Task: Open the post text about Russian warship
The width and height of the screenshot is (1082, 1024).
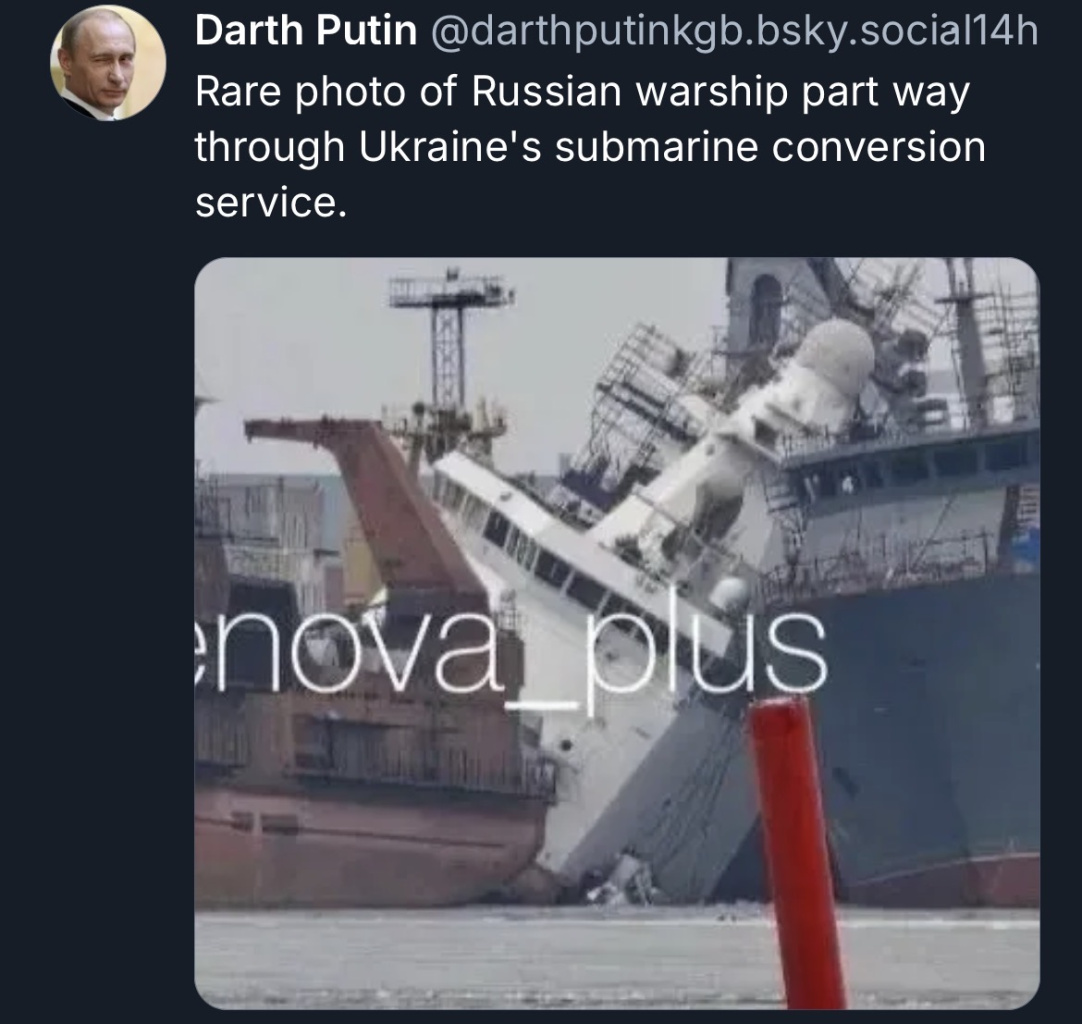Action: pyautogui.click(x=590, y=147)
